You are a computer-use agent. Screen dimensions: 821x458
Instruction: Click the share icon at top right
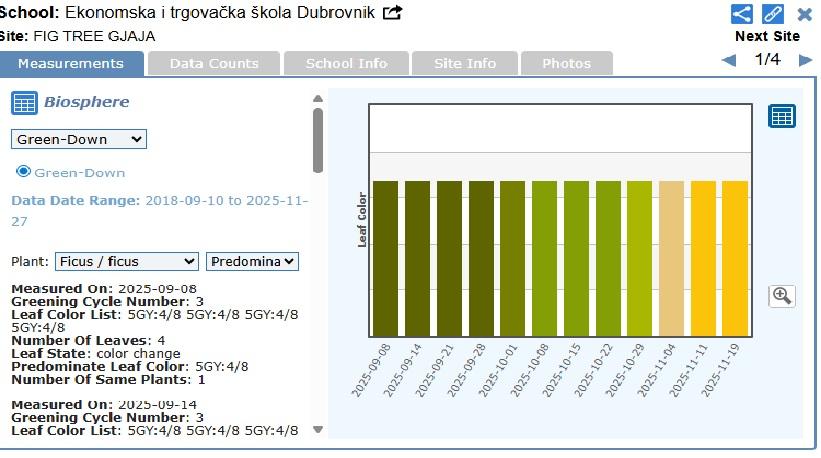coord(741,14)
